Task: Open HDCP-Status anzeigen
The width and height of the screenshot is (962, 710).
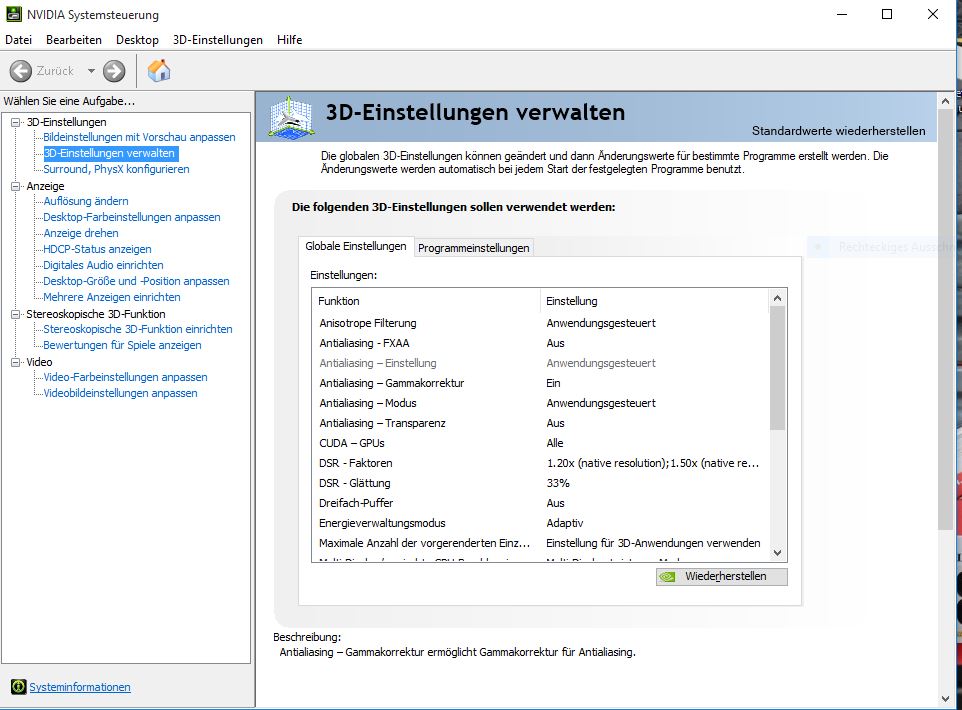Action: coord(97,249)
